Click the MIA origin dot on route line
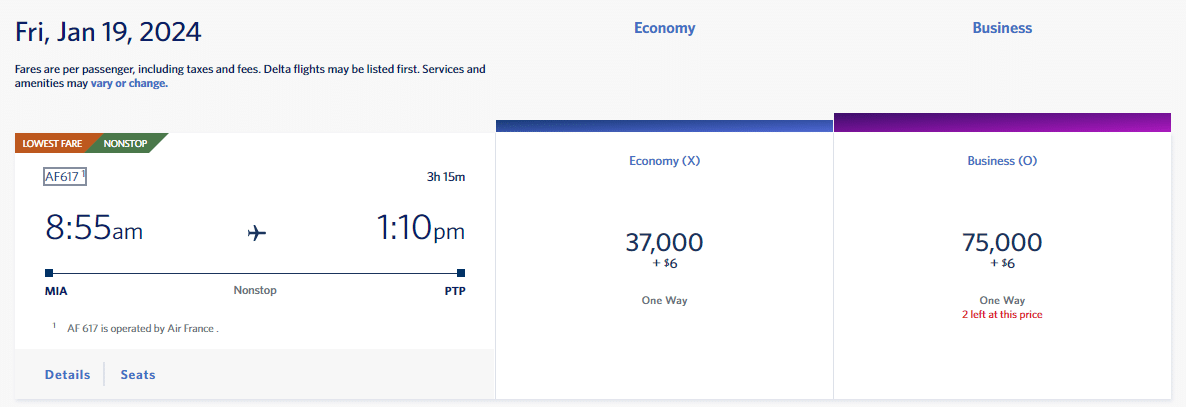The width and height of the screenshot is (1186, 407). click(x=49, y=273)
